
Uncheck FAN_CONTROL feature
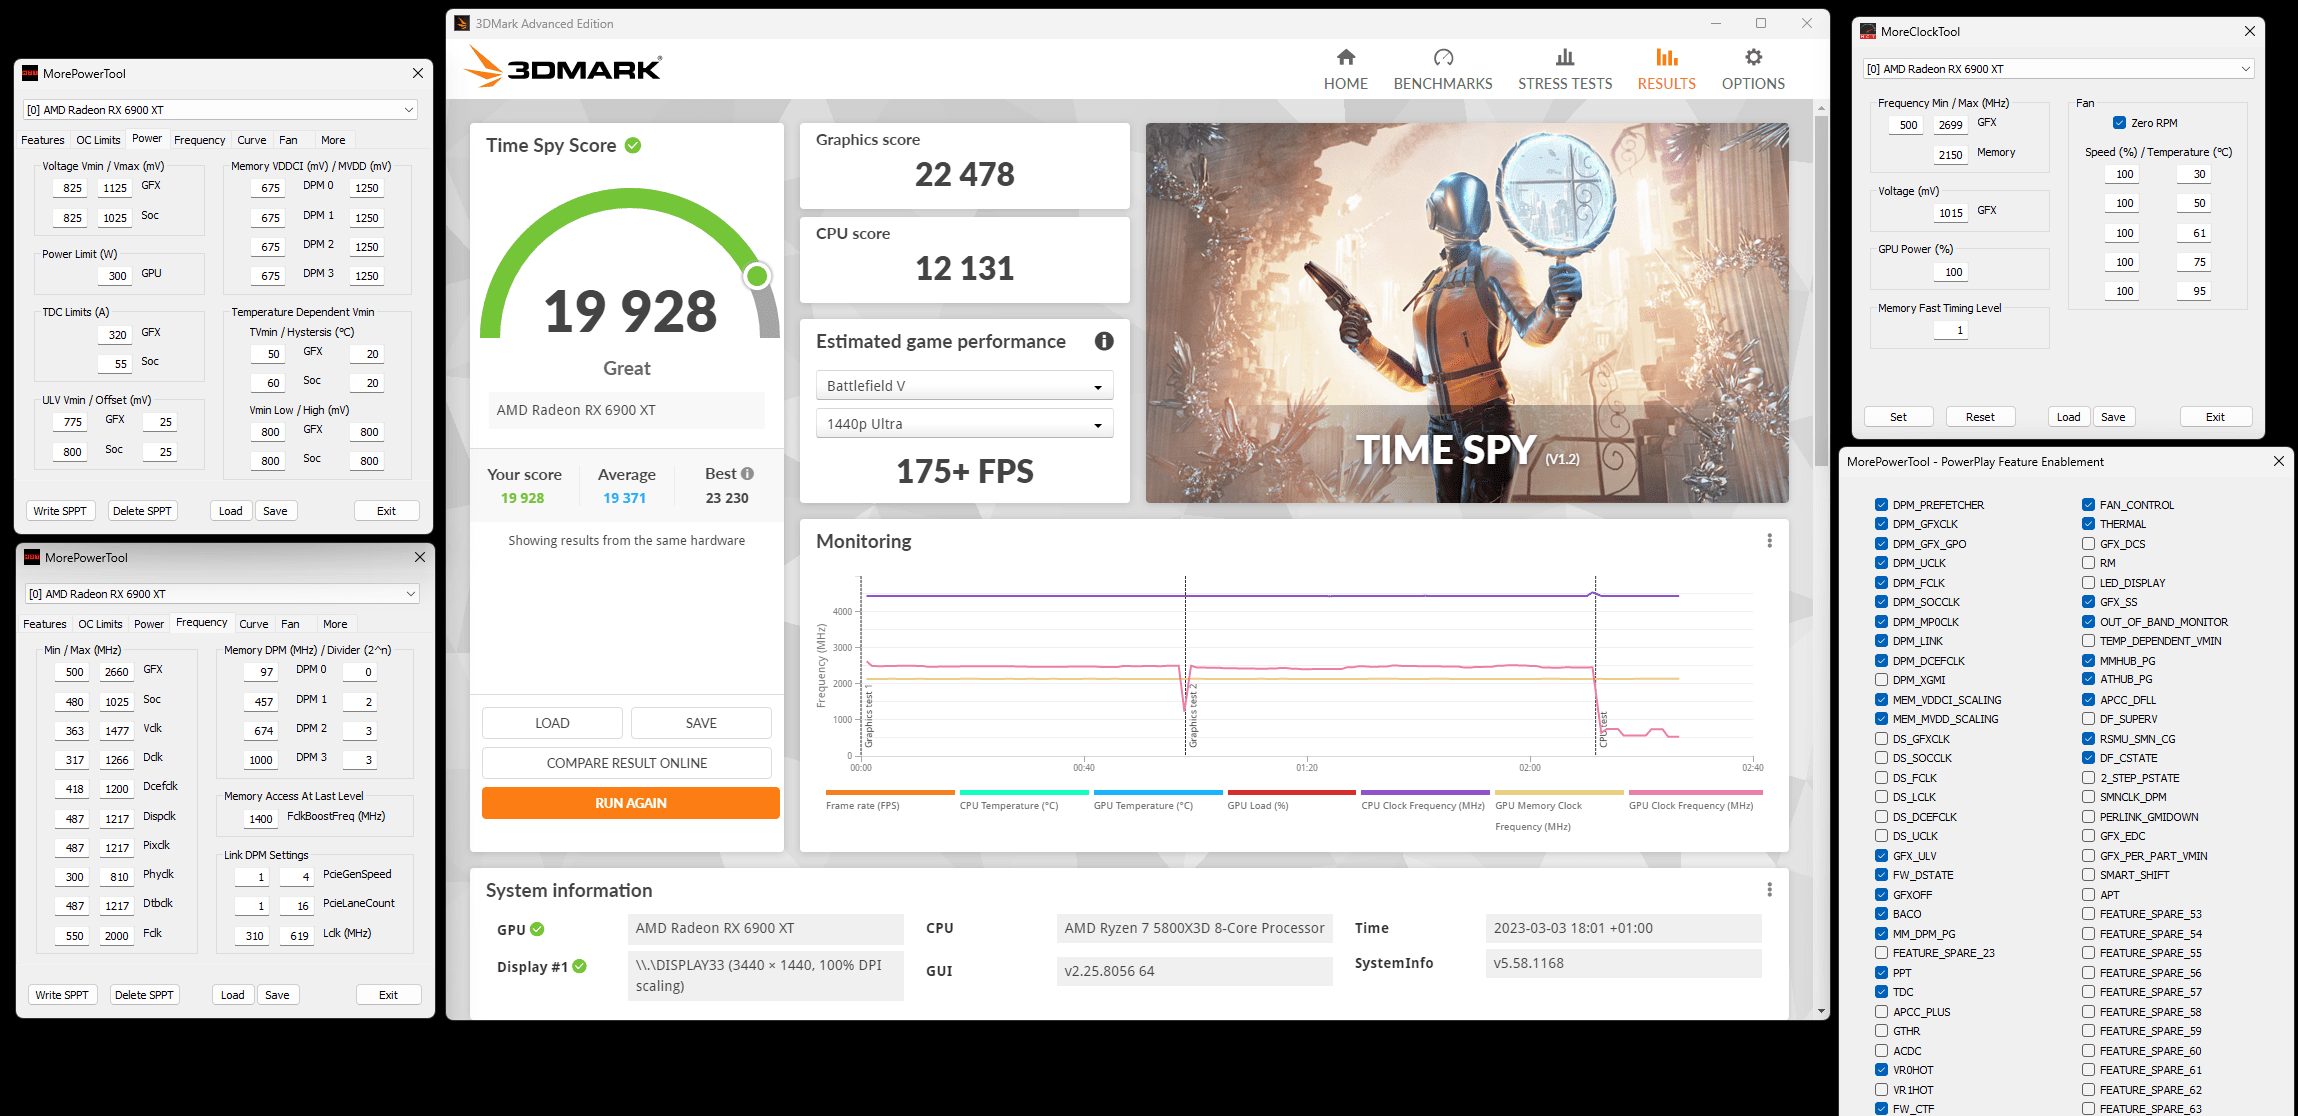[2088, 505]
